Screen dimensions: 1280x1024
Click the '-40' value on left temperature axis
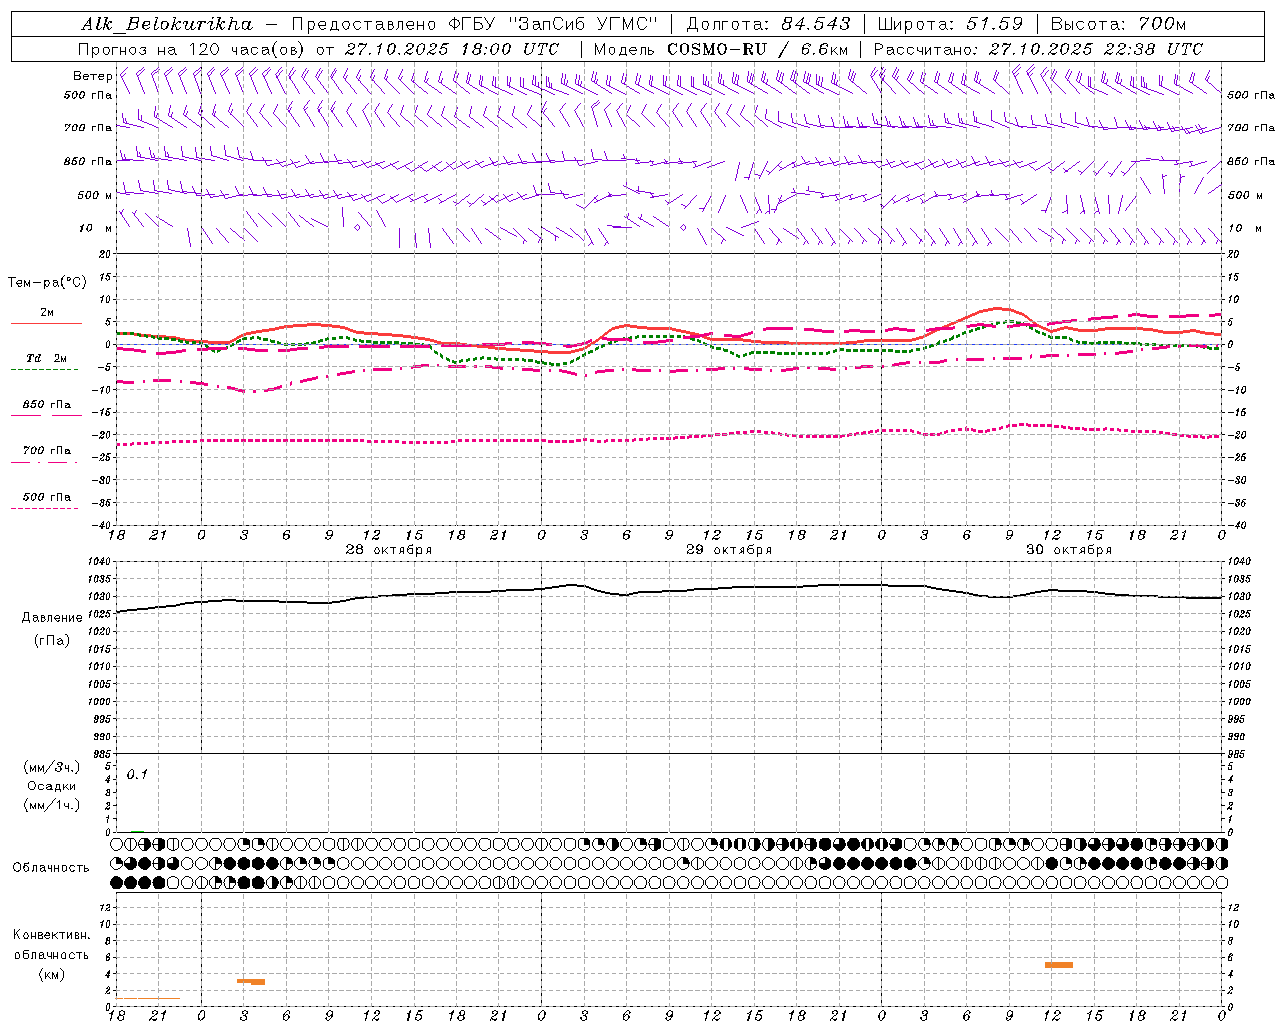(x=103, y=525)
